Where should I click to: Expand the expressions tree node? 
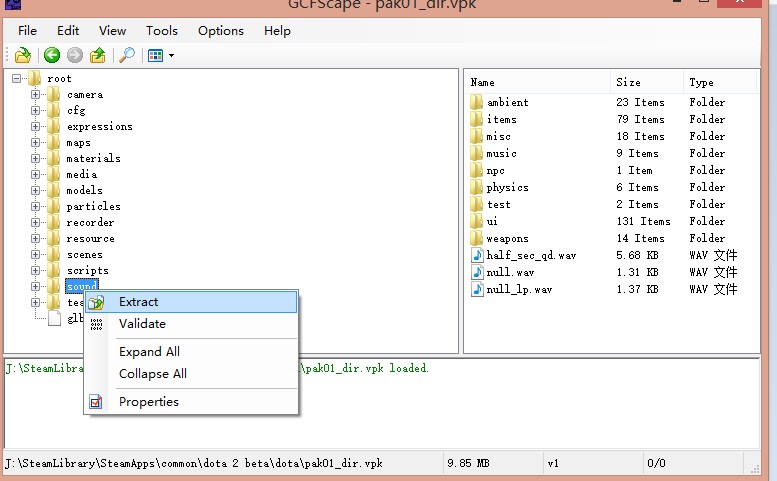point(35,126)
